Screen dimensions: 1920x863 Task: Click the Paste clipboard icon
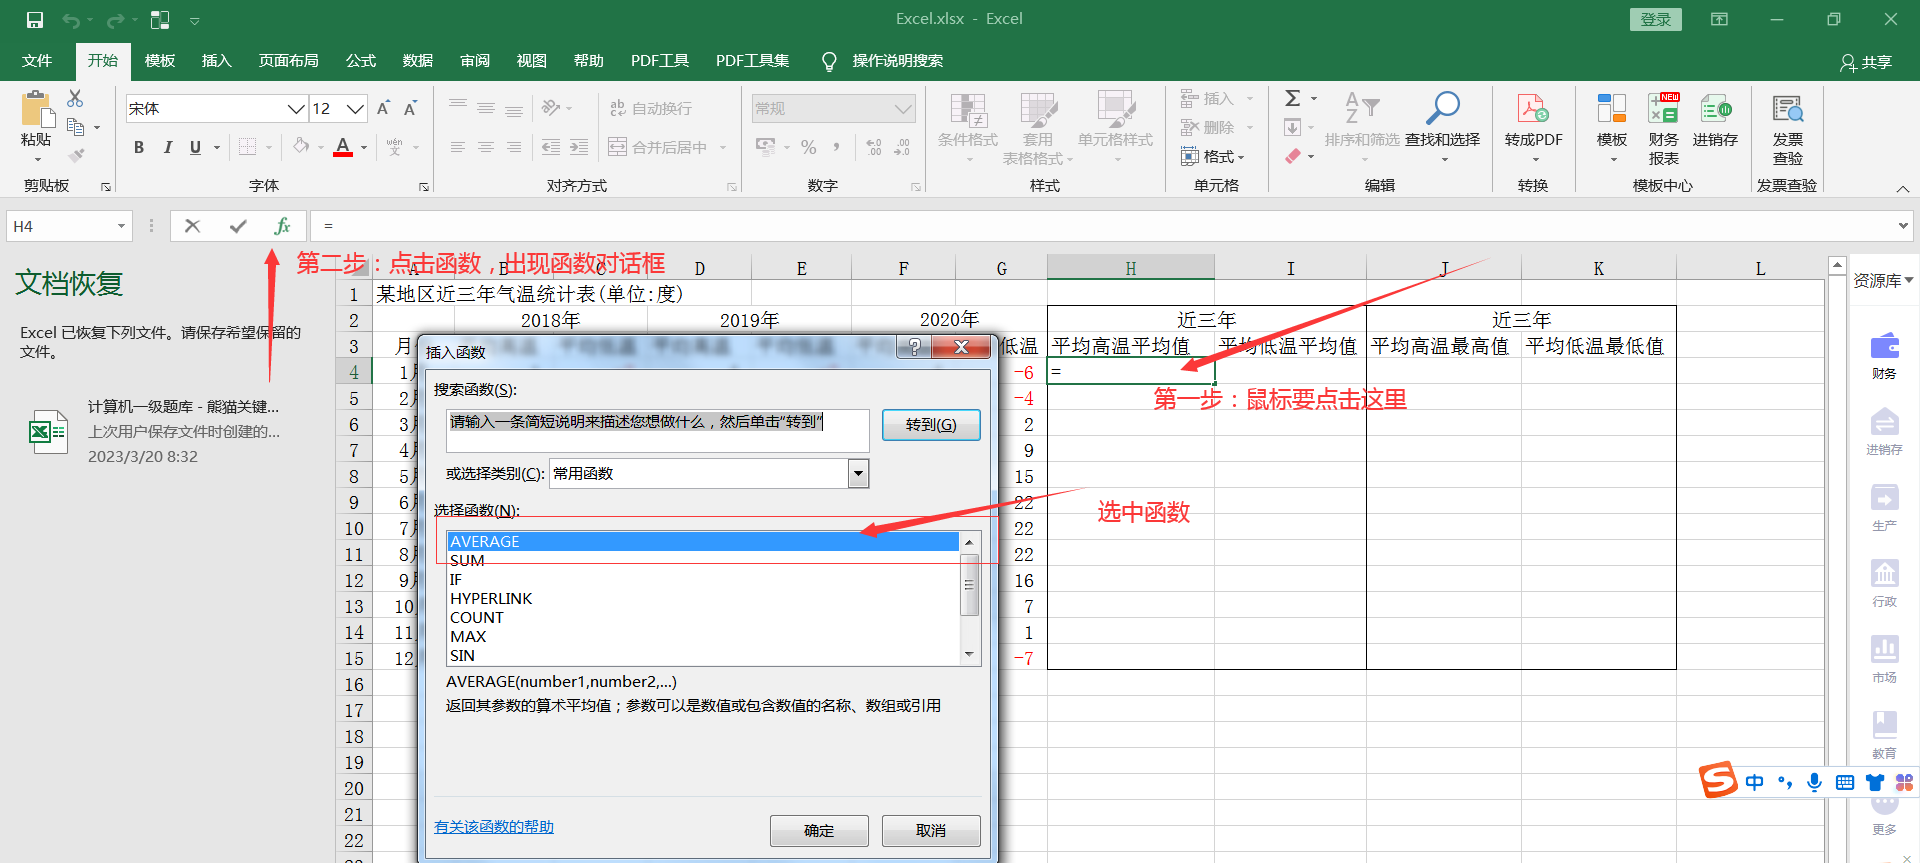(37, 110)
